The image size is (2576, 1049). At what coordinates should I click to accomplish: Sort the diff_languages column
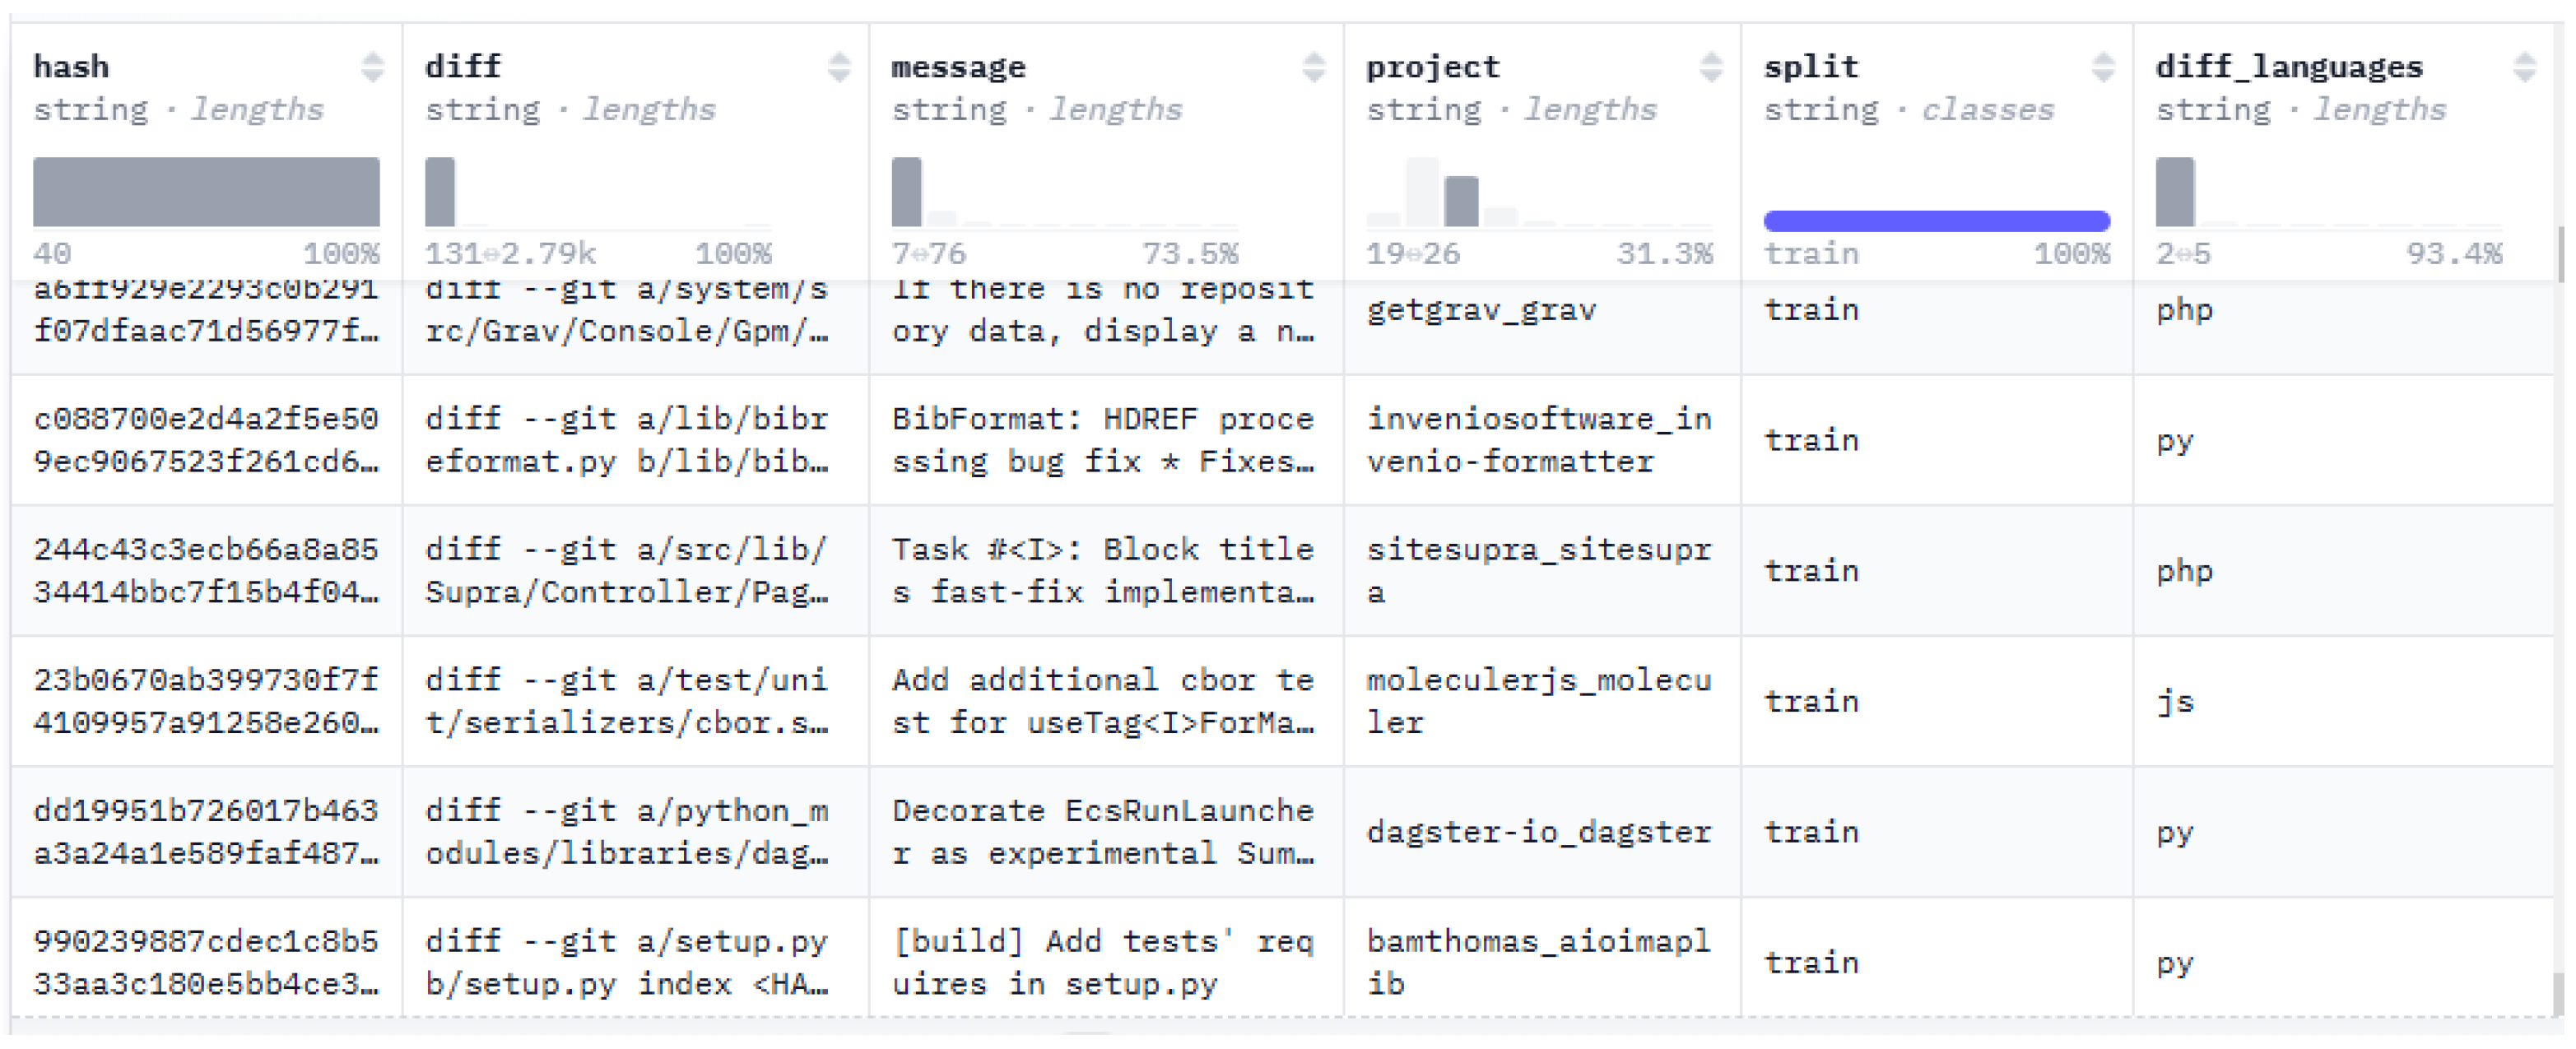pyautogui.click(x=2524, y=67)
